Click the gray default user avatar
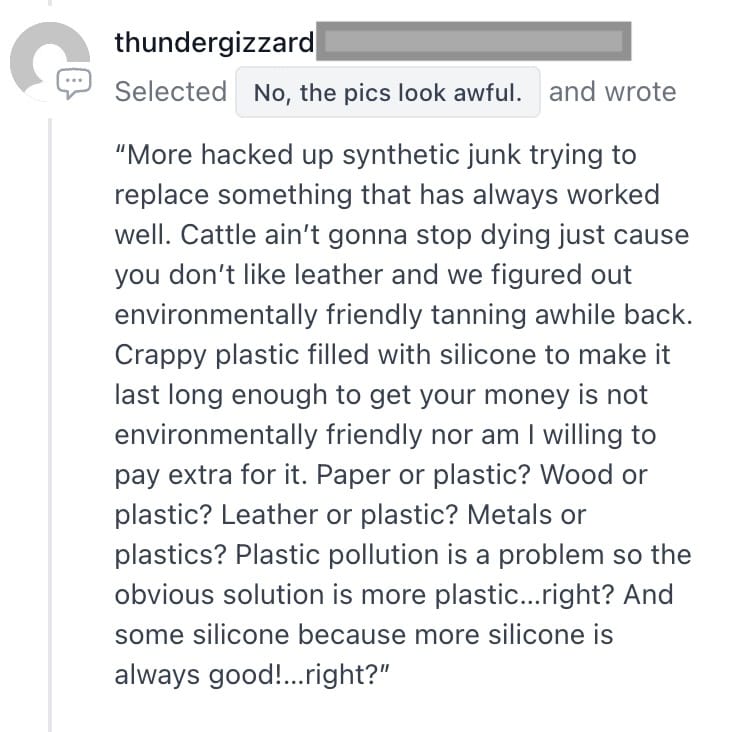730x732 pixels. pyautogui.click(x=49, y=61)
